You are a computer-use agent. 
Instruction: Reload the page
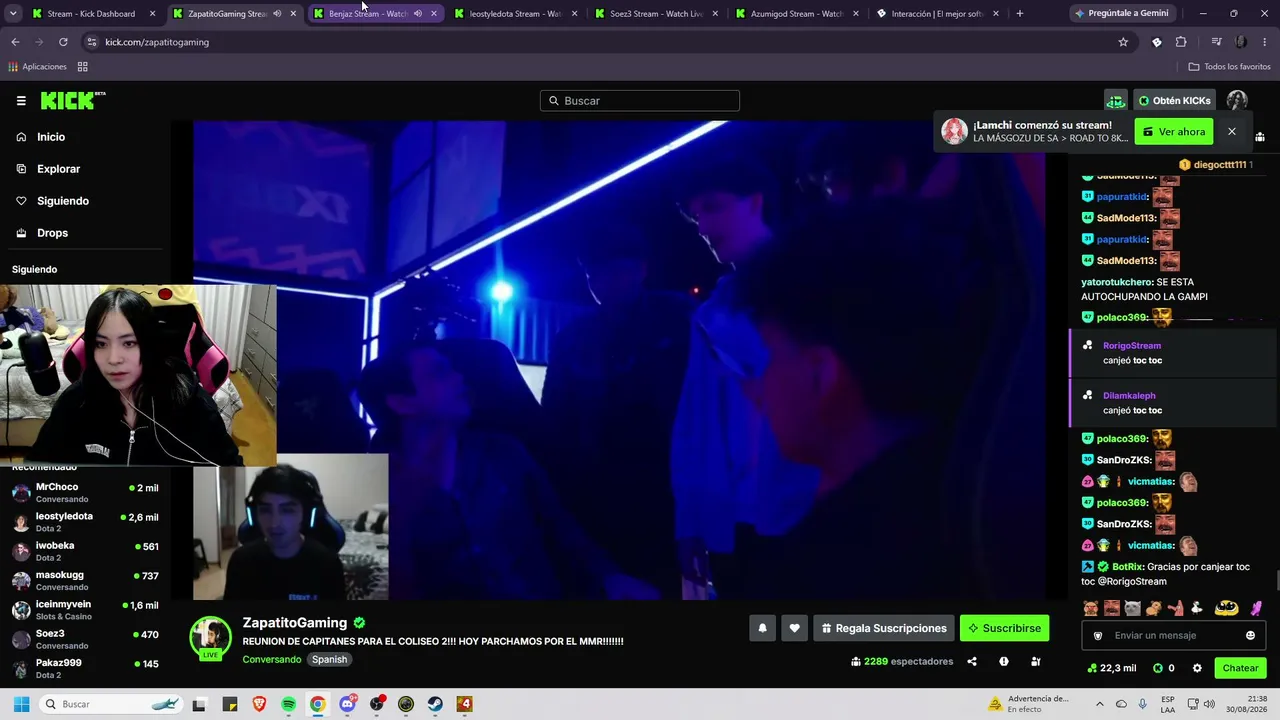[63, 42]
